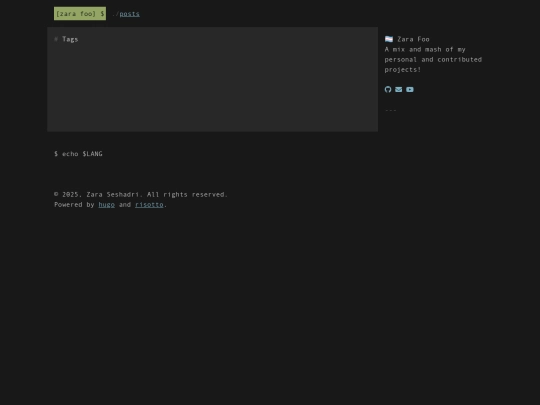This screenshot has height=405, width=540.
Task: Click the "Powered by" footer text
Action: (74, 205)
